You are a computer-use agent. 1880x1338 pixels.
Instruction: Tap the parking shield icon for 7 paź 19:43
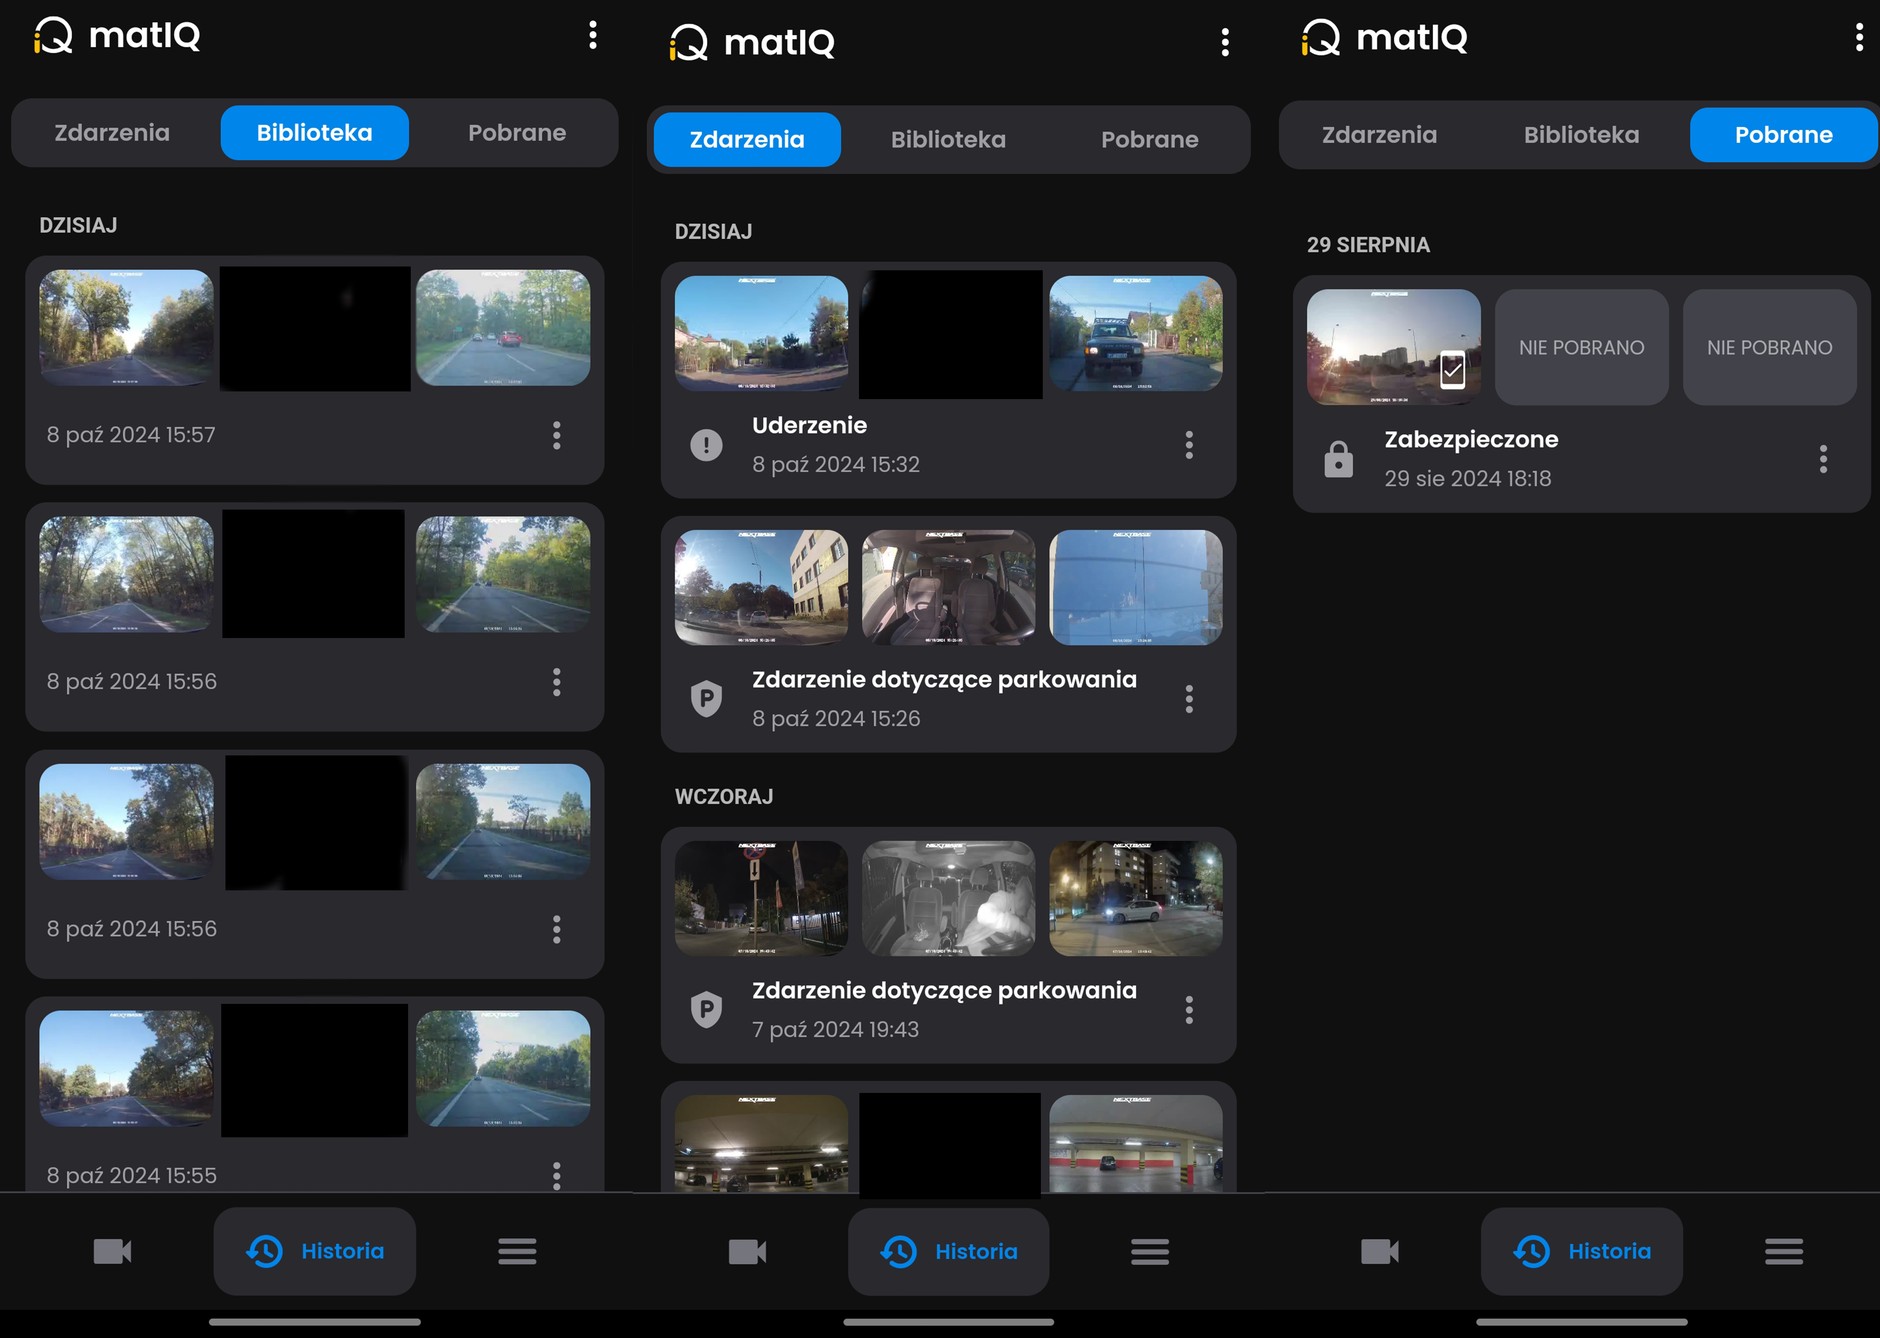click(x=706, y=1009)
